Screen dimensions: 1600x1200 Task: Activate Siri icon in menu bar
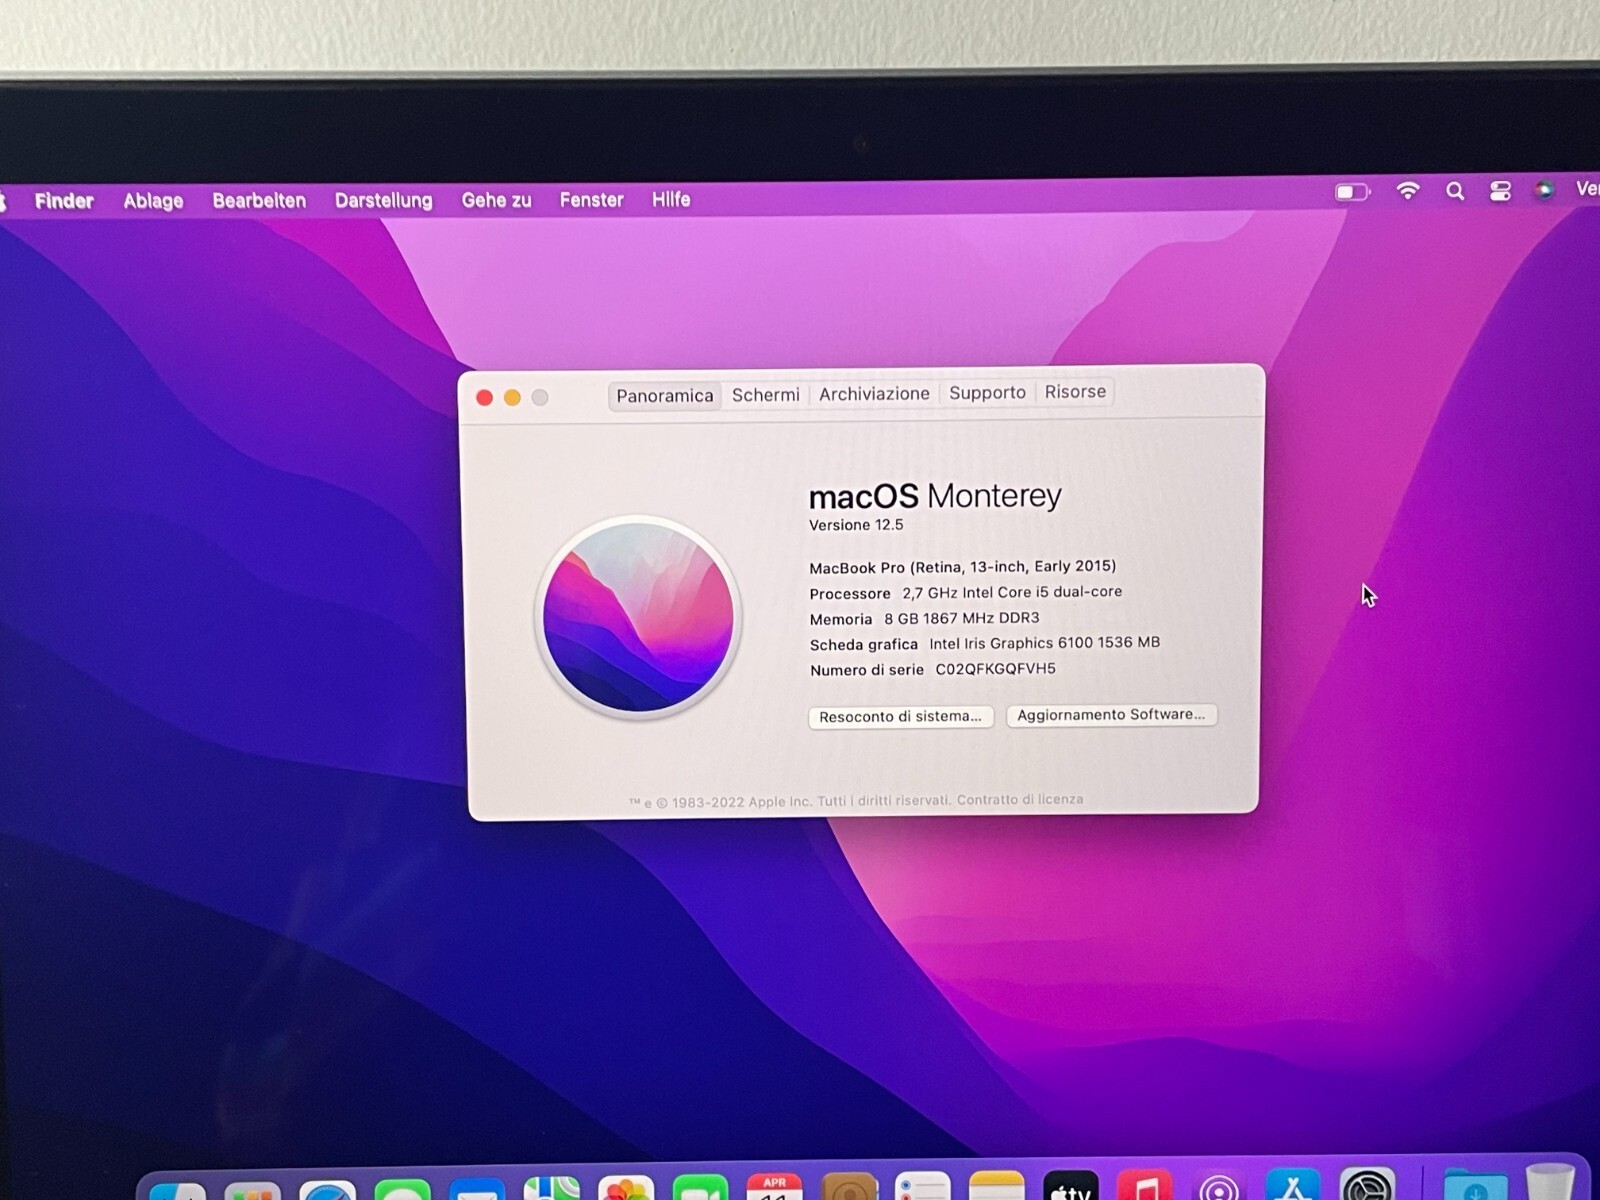click(x=1545, y=189)
